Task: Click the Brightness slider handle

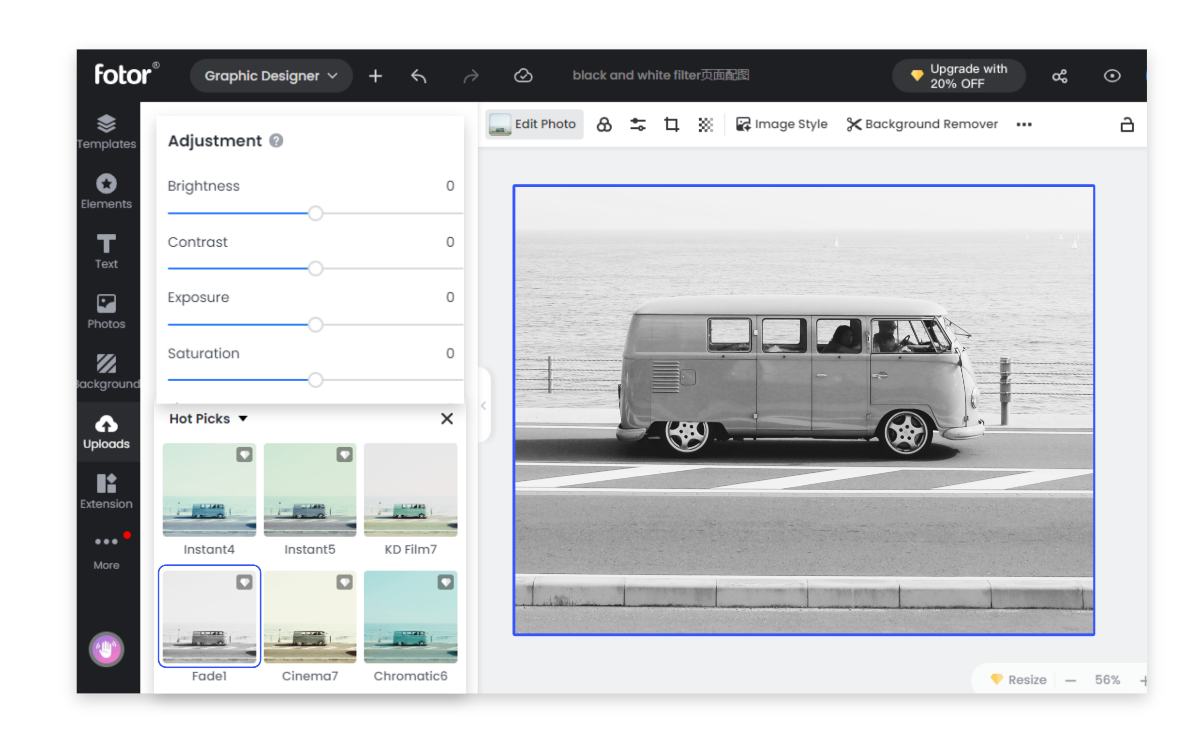Action: pos(315,213)
